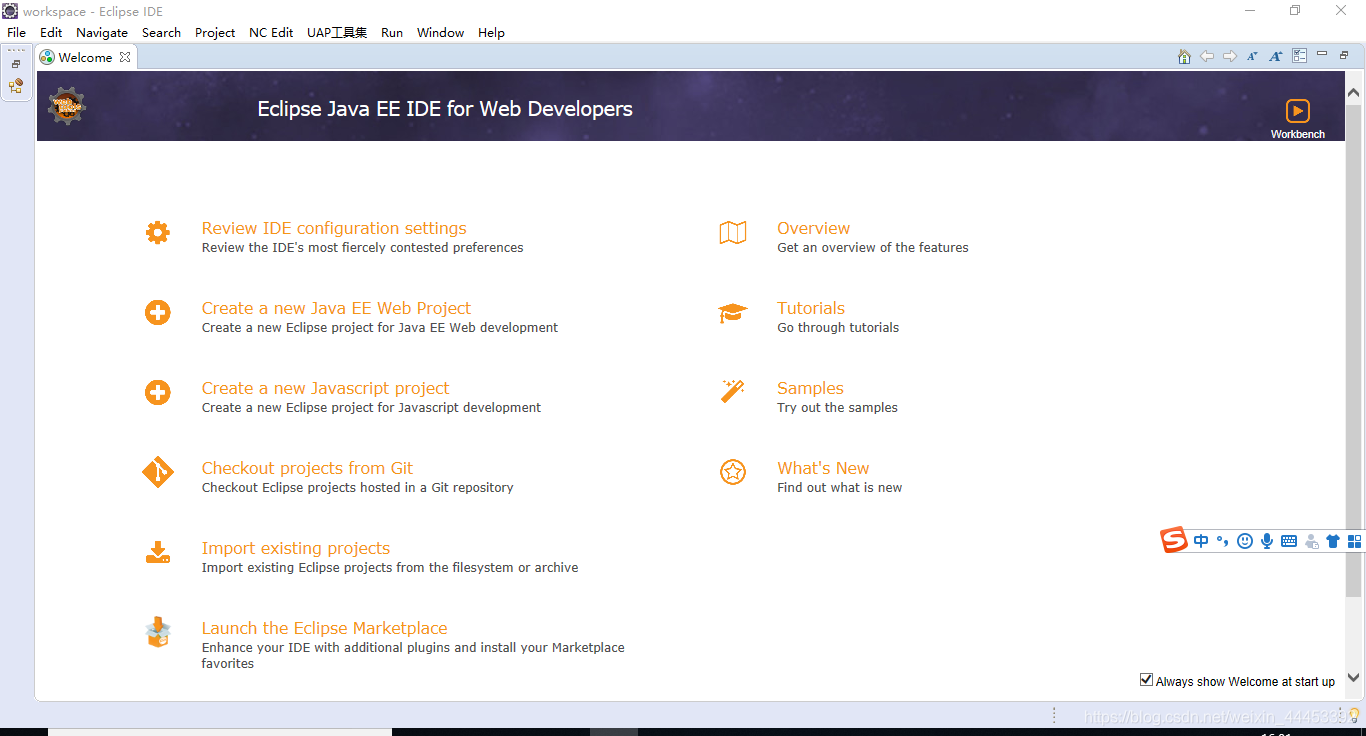Open Review IDE configuration settings link
Screen dimensions: 1366x736
334,228
